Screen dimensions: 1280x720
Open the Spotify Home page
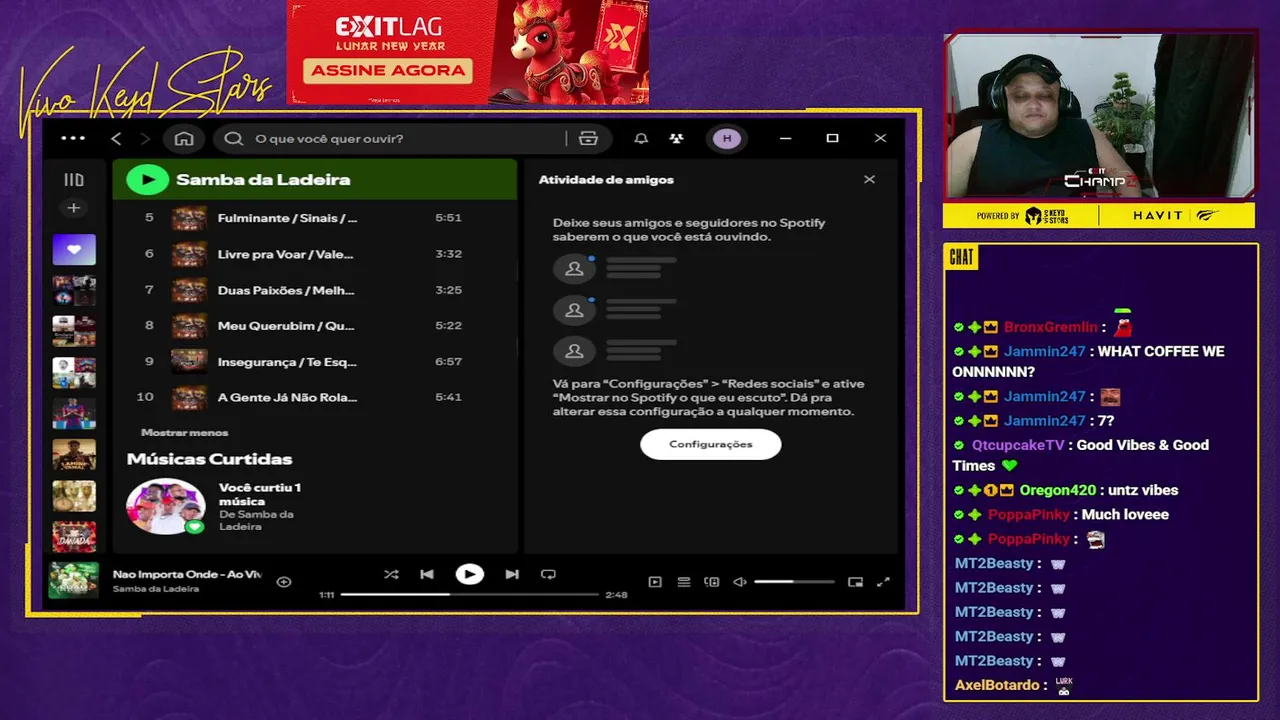click(184, 138)
